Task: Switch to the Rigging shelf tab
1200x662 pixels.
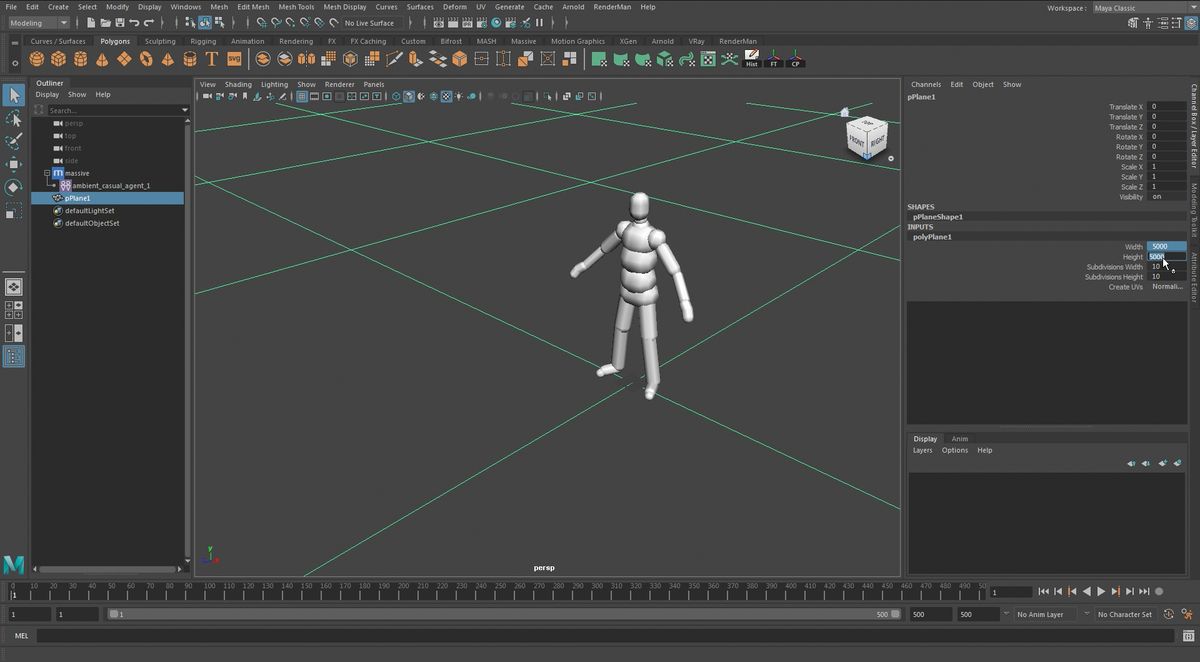Action: click(203, 41)
